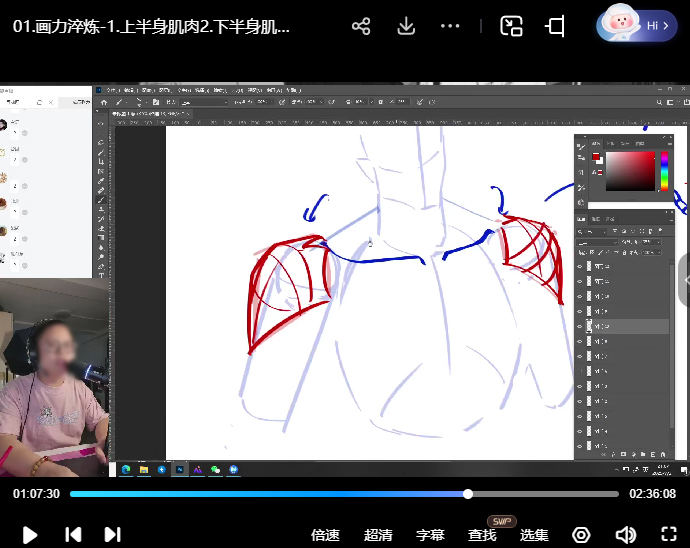This screenshot has width=690, height=548.
Task: Open the 选集 episode list
Action: 534,535
